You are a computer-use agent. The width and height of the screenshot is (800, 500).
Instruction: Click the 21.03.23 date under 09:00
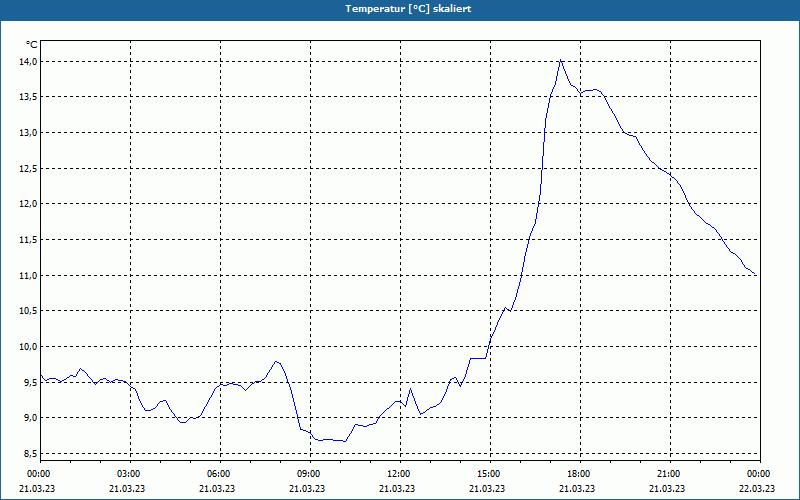pyautogui.click(x=307, y=489)
